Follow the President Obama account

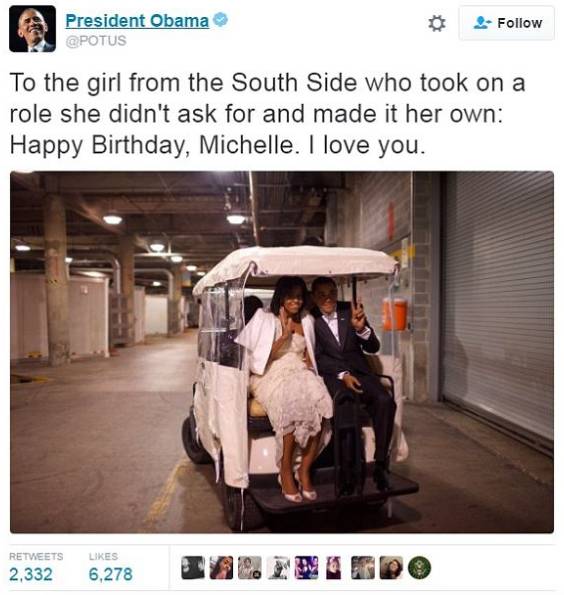pyautogui.click(x=506, y=23)
